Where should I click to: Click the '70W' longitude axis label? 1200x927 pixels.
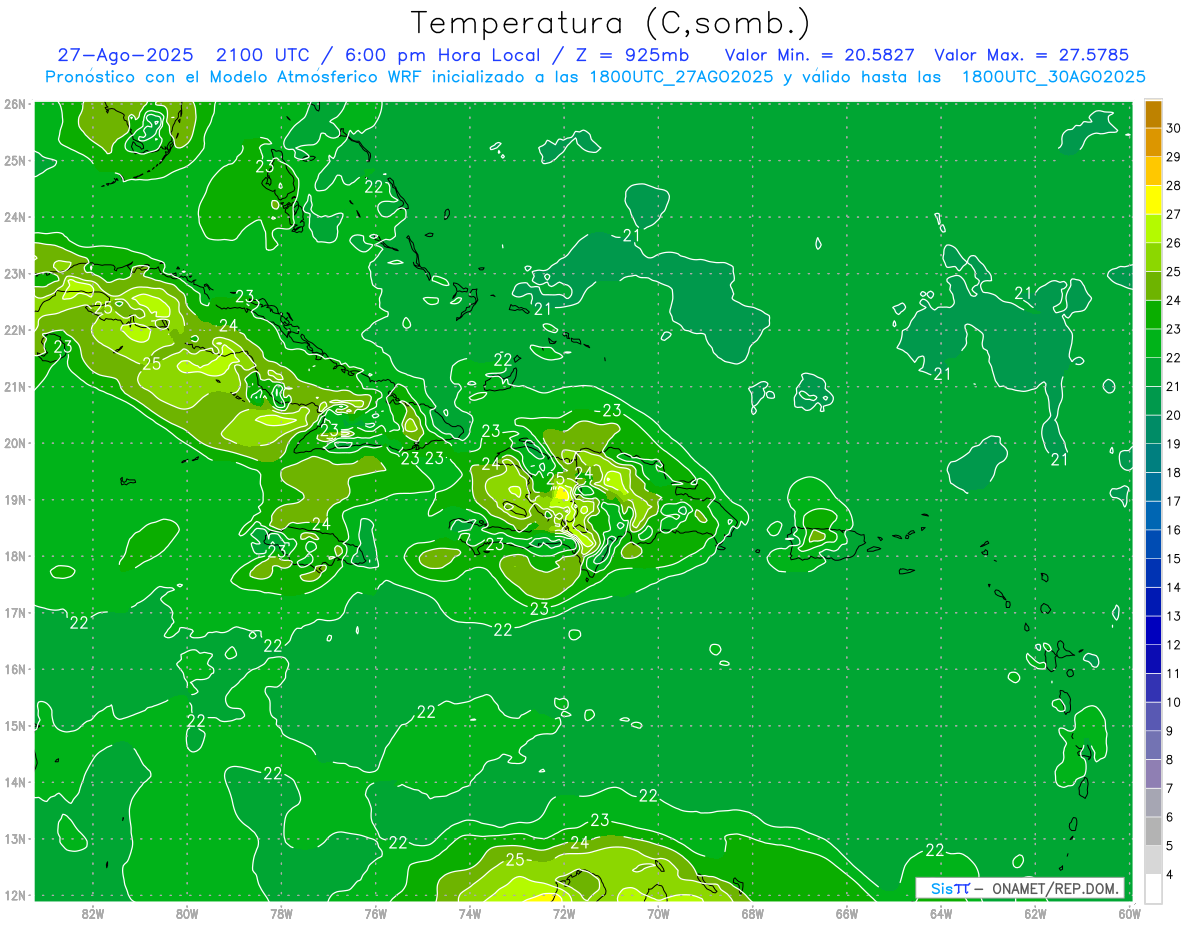point(658,913)
